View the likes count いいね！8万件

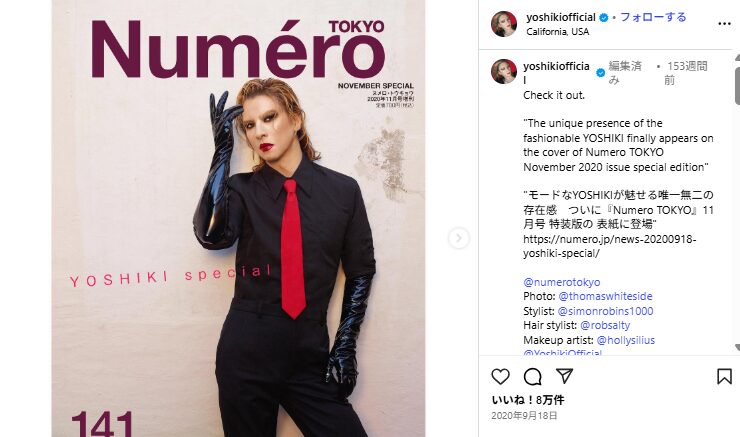[528, 400]
